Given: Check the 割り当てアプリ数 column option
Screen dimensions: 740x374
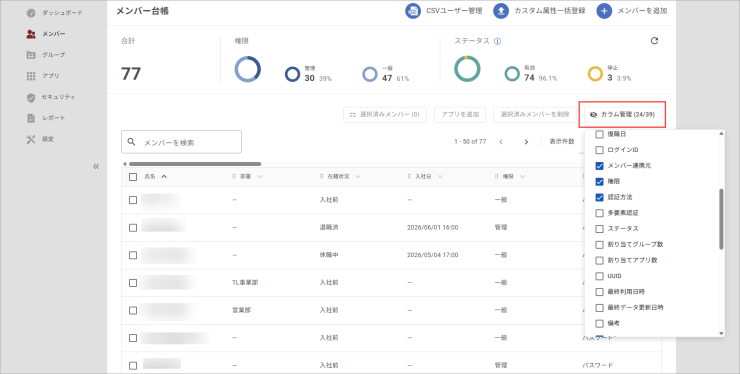Looking at the screenshot, I should pyautogui.click(x=599, y=260).
